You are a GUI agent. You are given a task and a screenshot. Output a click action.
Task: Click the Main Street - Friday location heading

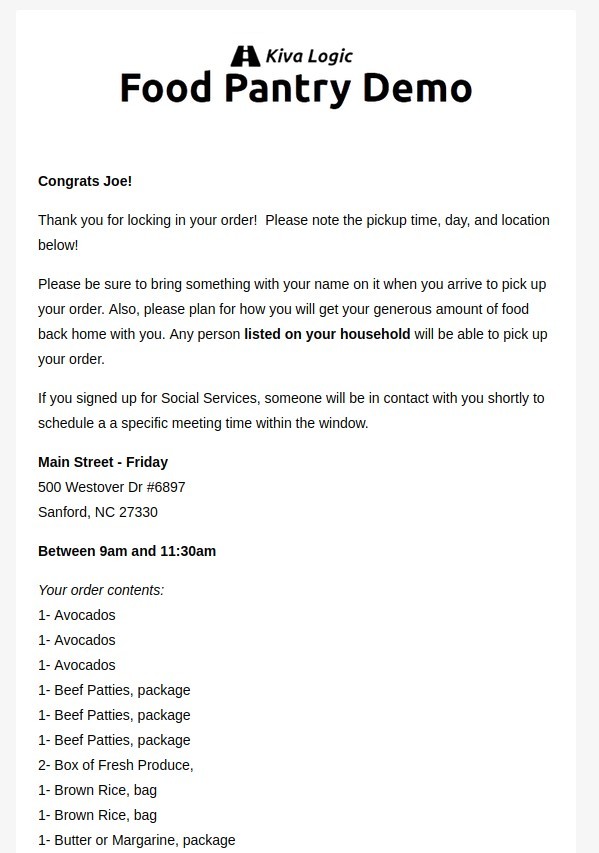103,462
